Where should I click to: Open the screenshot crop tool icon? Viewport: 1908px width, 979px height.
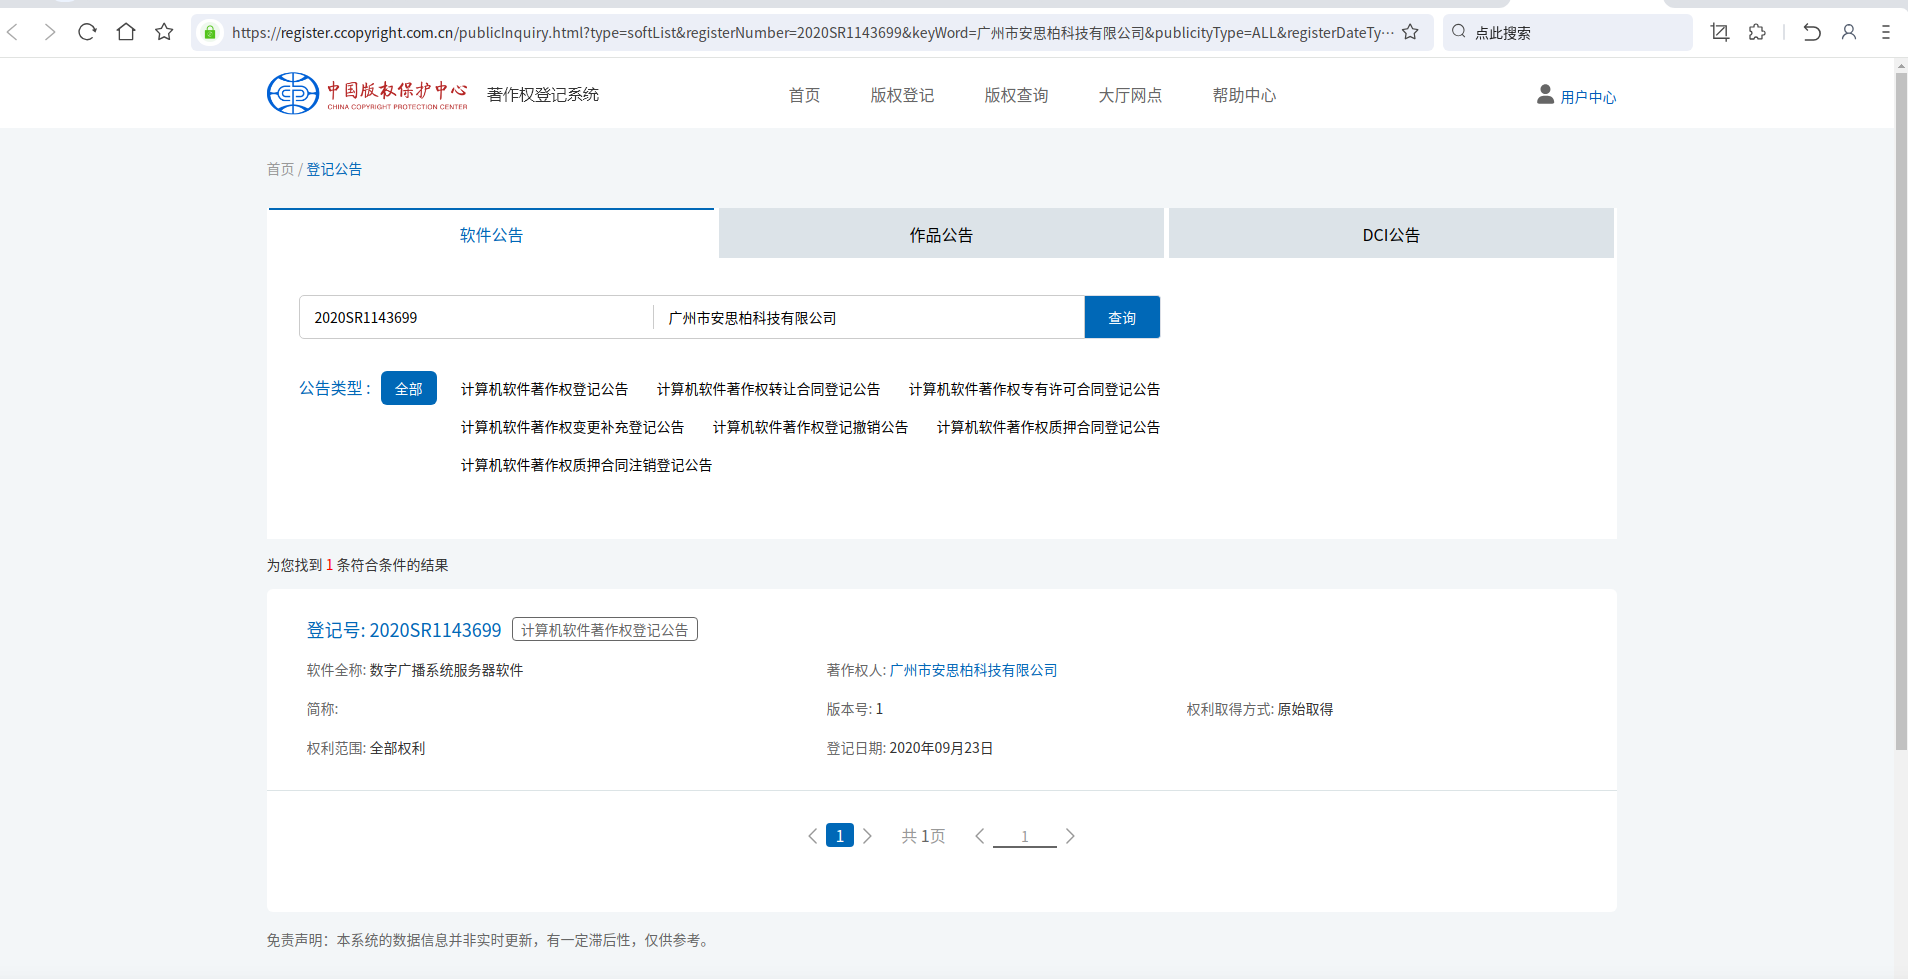point(1720,32)
